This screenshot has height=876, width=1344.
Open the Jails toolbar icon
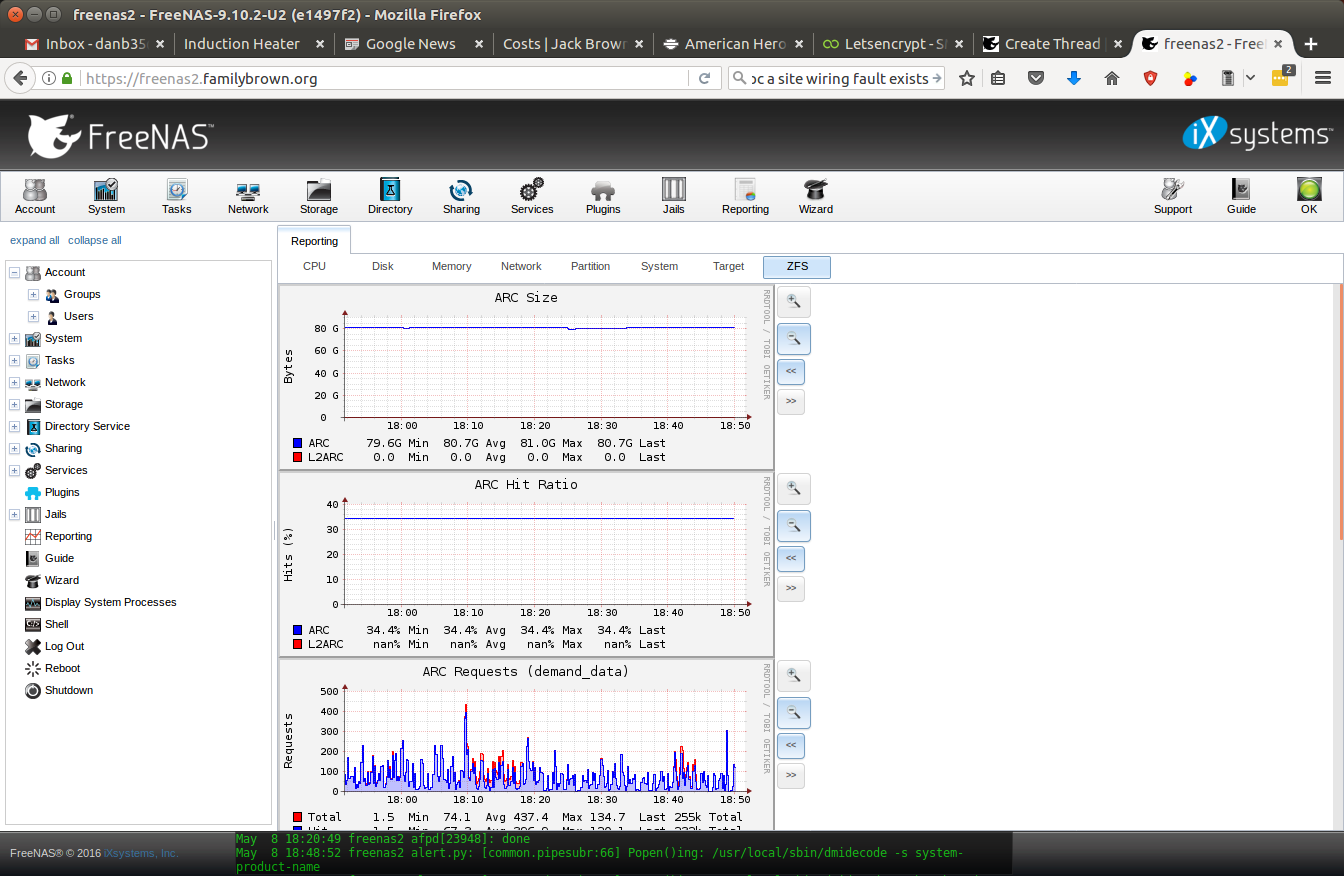coord(673,196)
